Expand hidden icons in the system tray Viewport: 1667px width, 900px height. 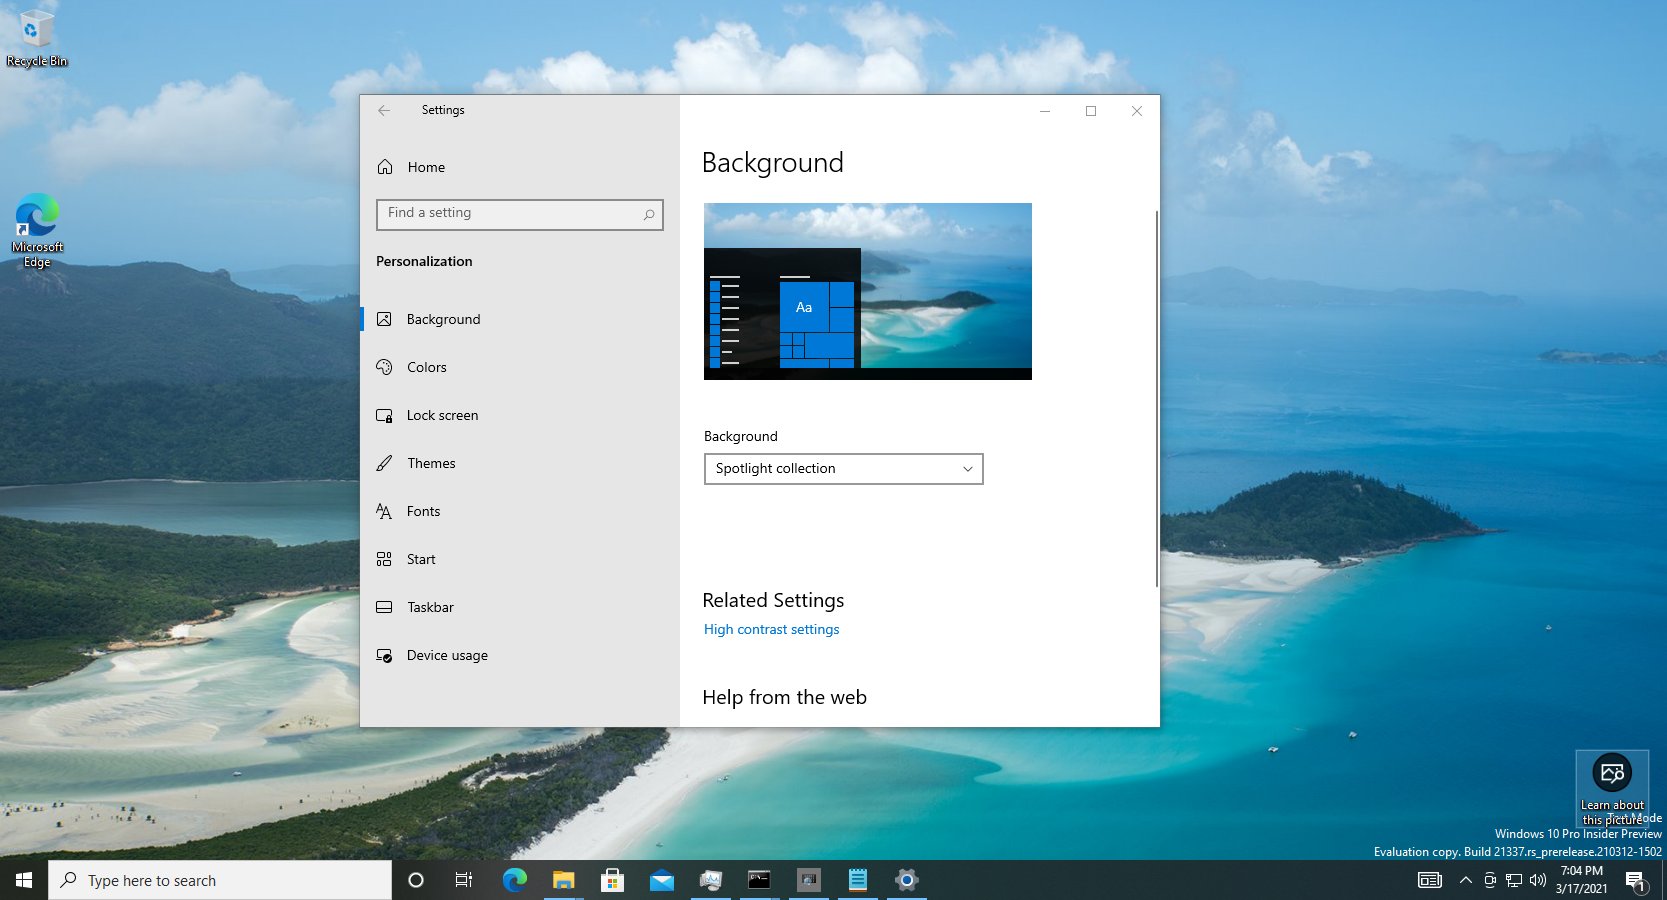tap(1465, 881)
